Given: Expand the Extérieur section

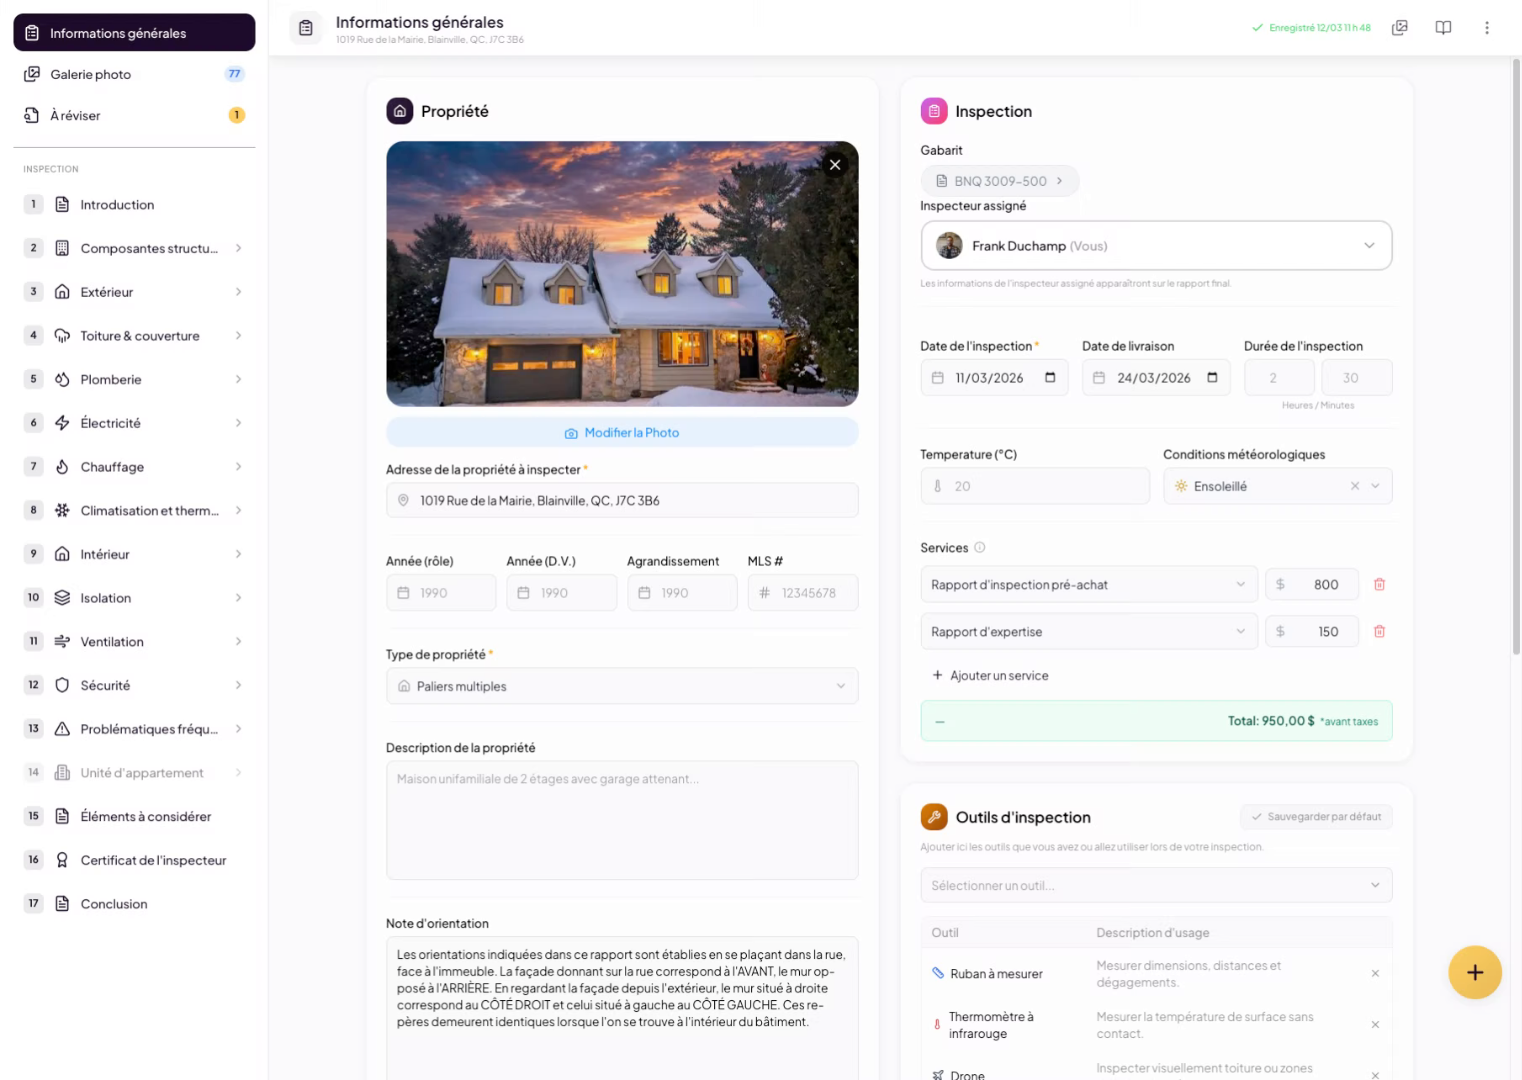Looking at the screenshot, I should (238, 292).
